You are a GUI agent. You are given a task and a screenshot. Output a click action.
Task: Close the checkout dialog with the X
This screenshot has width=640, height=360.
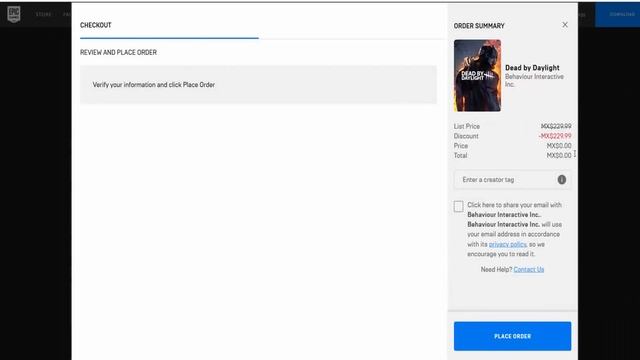click(x=565, y=25)
